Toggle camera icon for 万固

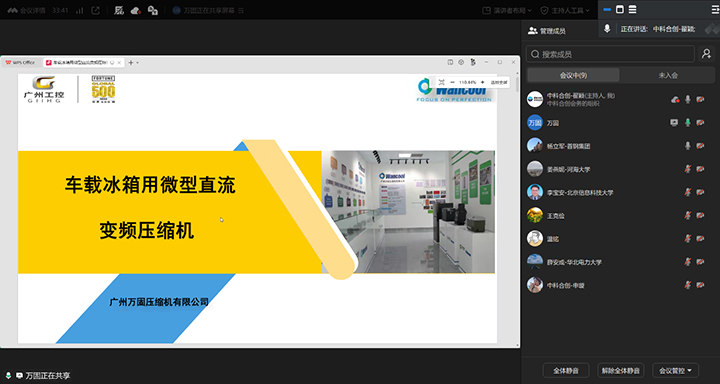pyautogui.click(x=700, y=123)
